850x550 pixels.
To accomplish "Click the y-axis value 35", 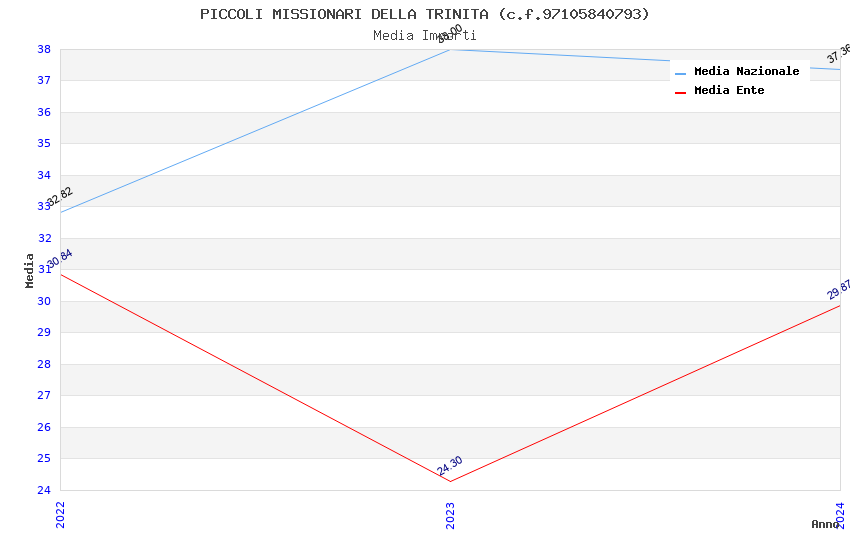I will pos(44,144).
